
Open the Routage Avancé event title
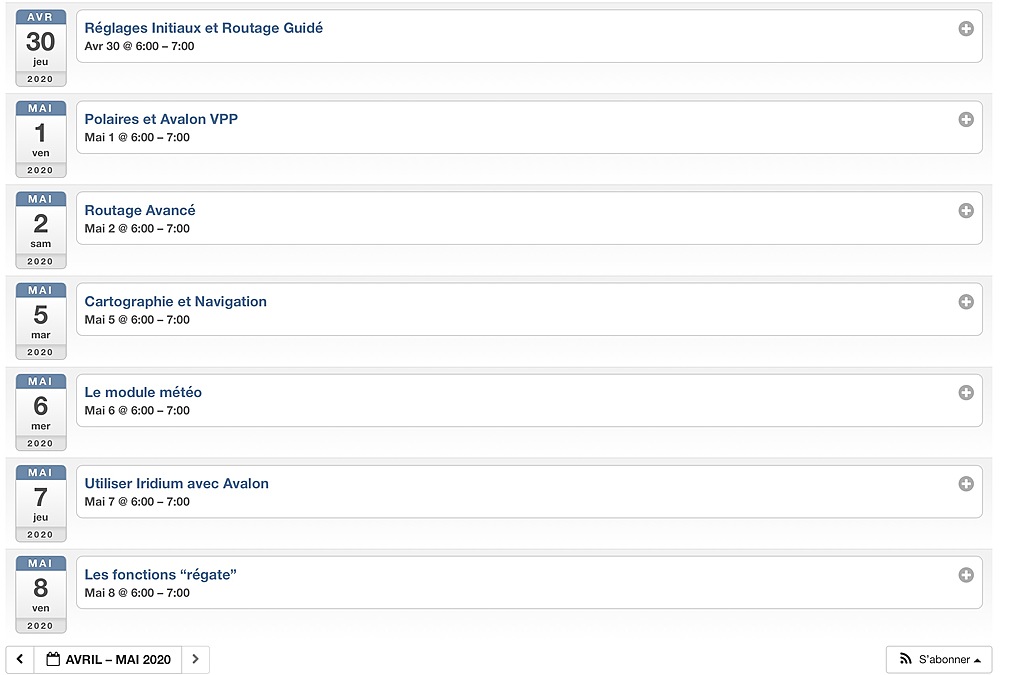pyautogui.click(x=140, y=210)
